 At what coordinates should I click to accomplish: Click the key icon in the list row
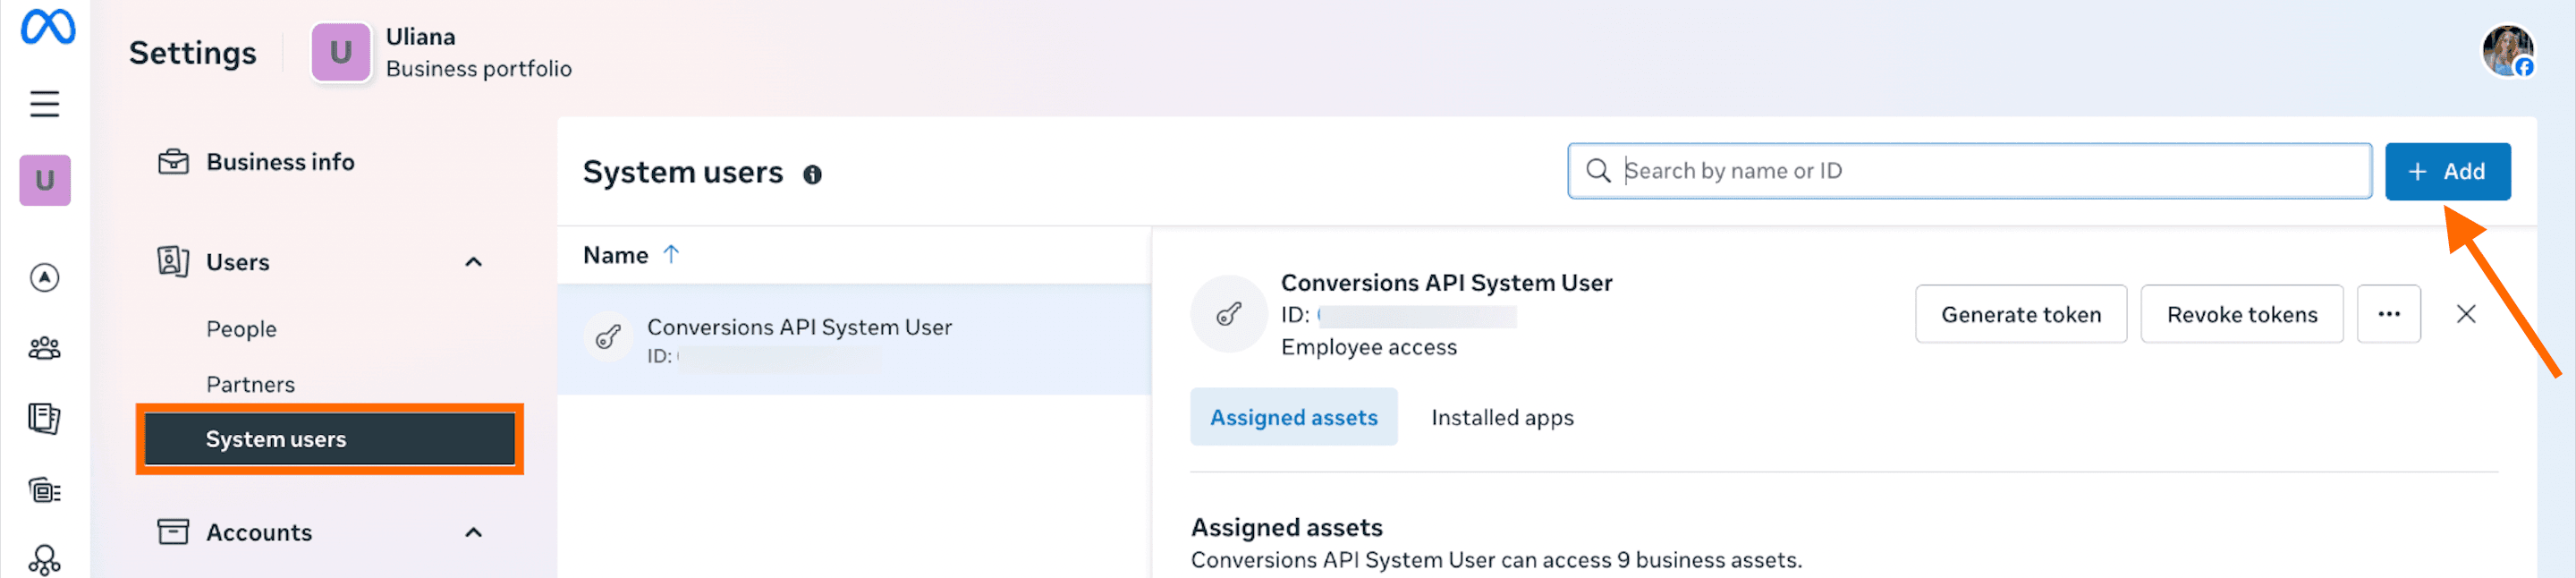(608, 338)
